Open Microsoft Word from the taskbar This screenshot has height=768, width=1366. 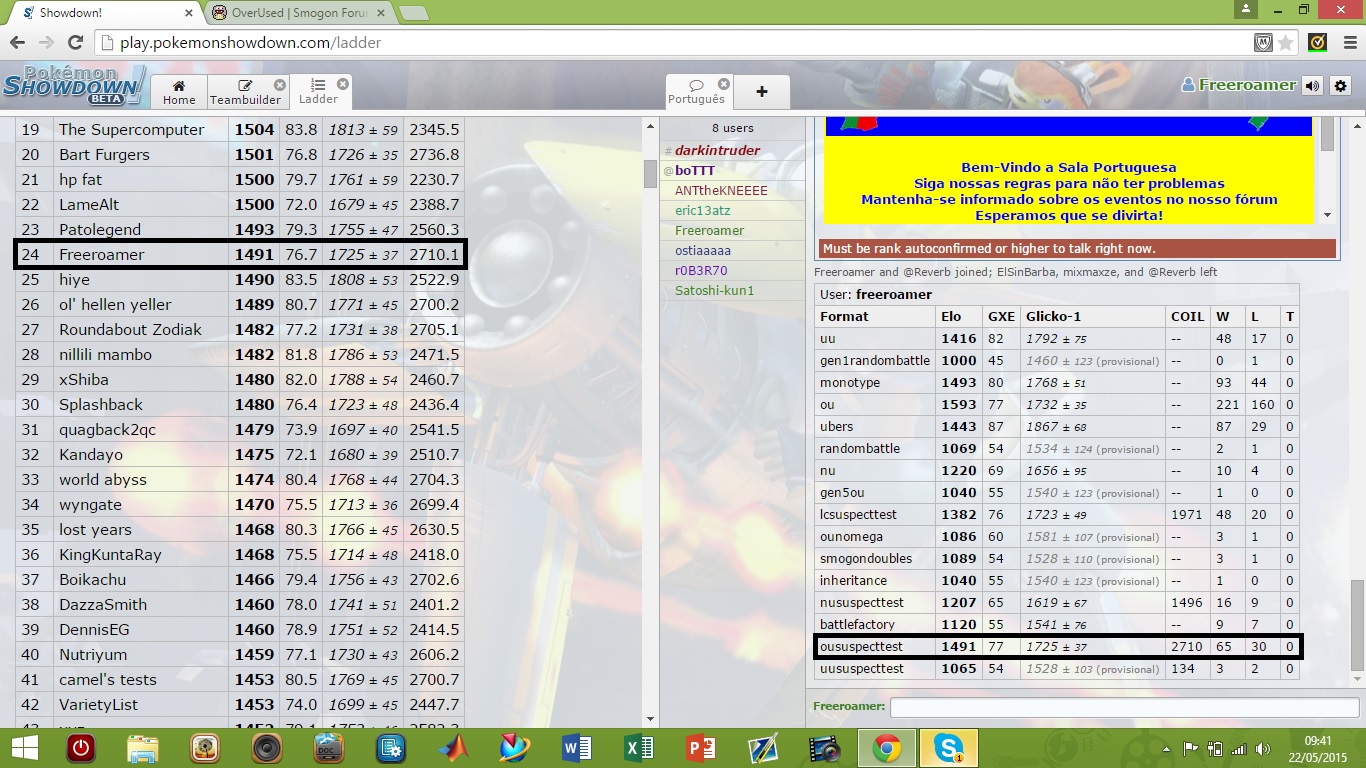click(x=577, y=748)
